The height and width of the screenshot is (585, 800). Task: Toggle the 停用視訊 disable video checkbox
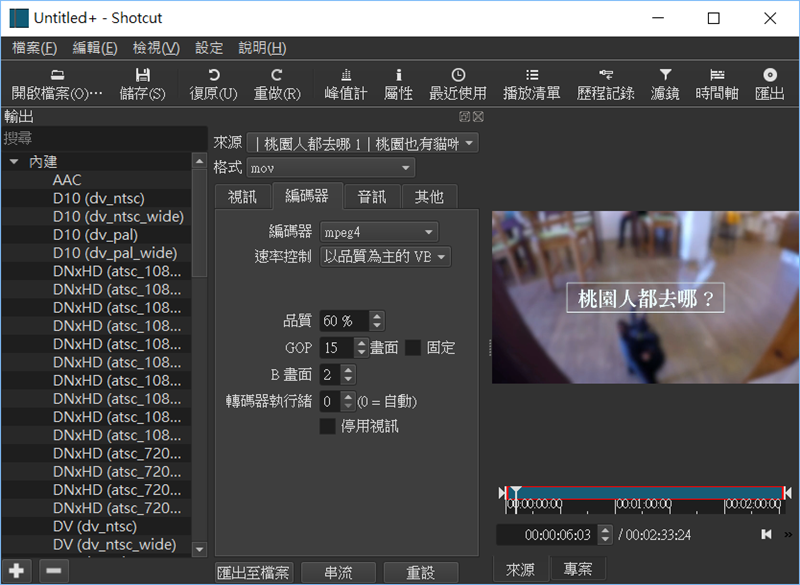coord(327,426)
